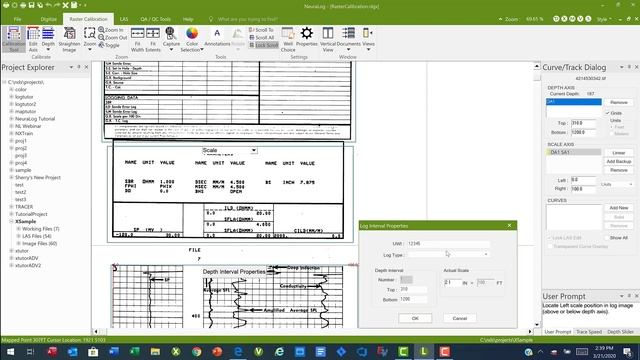Open the LAS tab
Screen dimensions: 640x360
tap(124, 19)
